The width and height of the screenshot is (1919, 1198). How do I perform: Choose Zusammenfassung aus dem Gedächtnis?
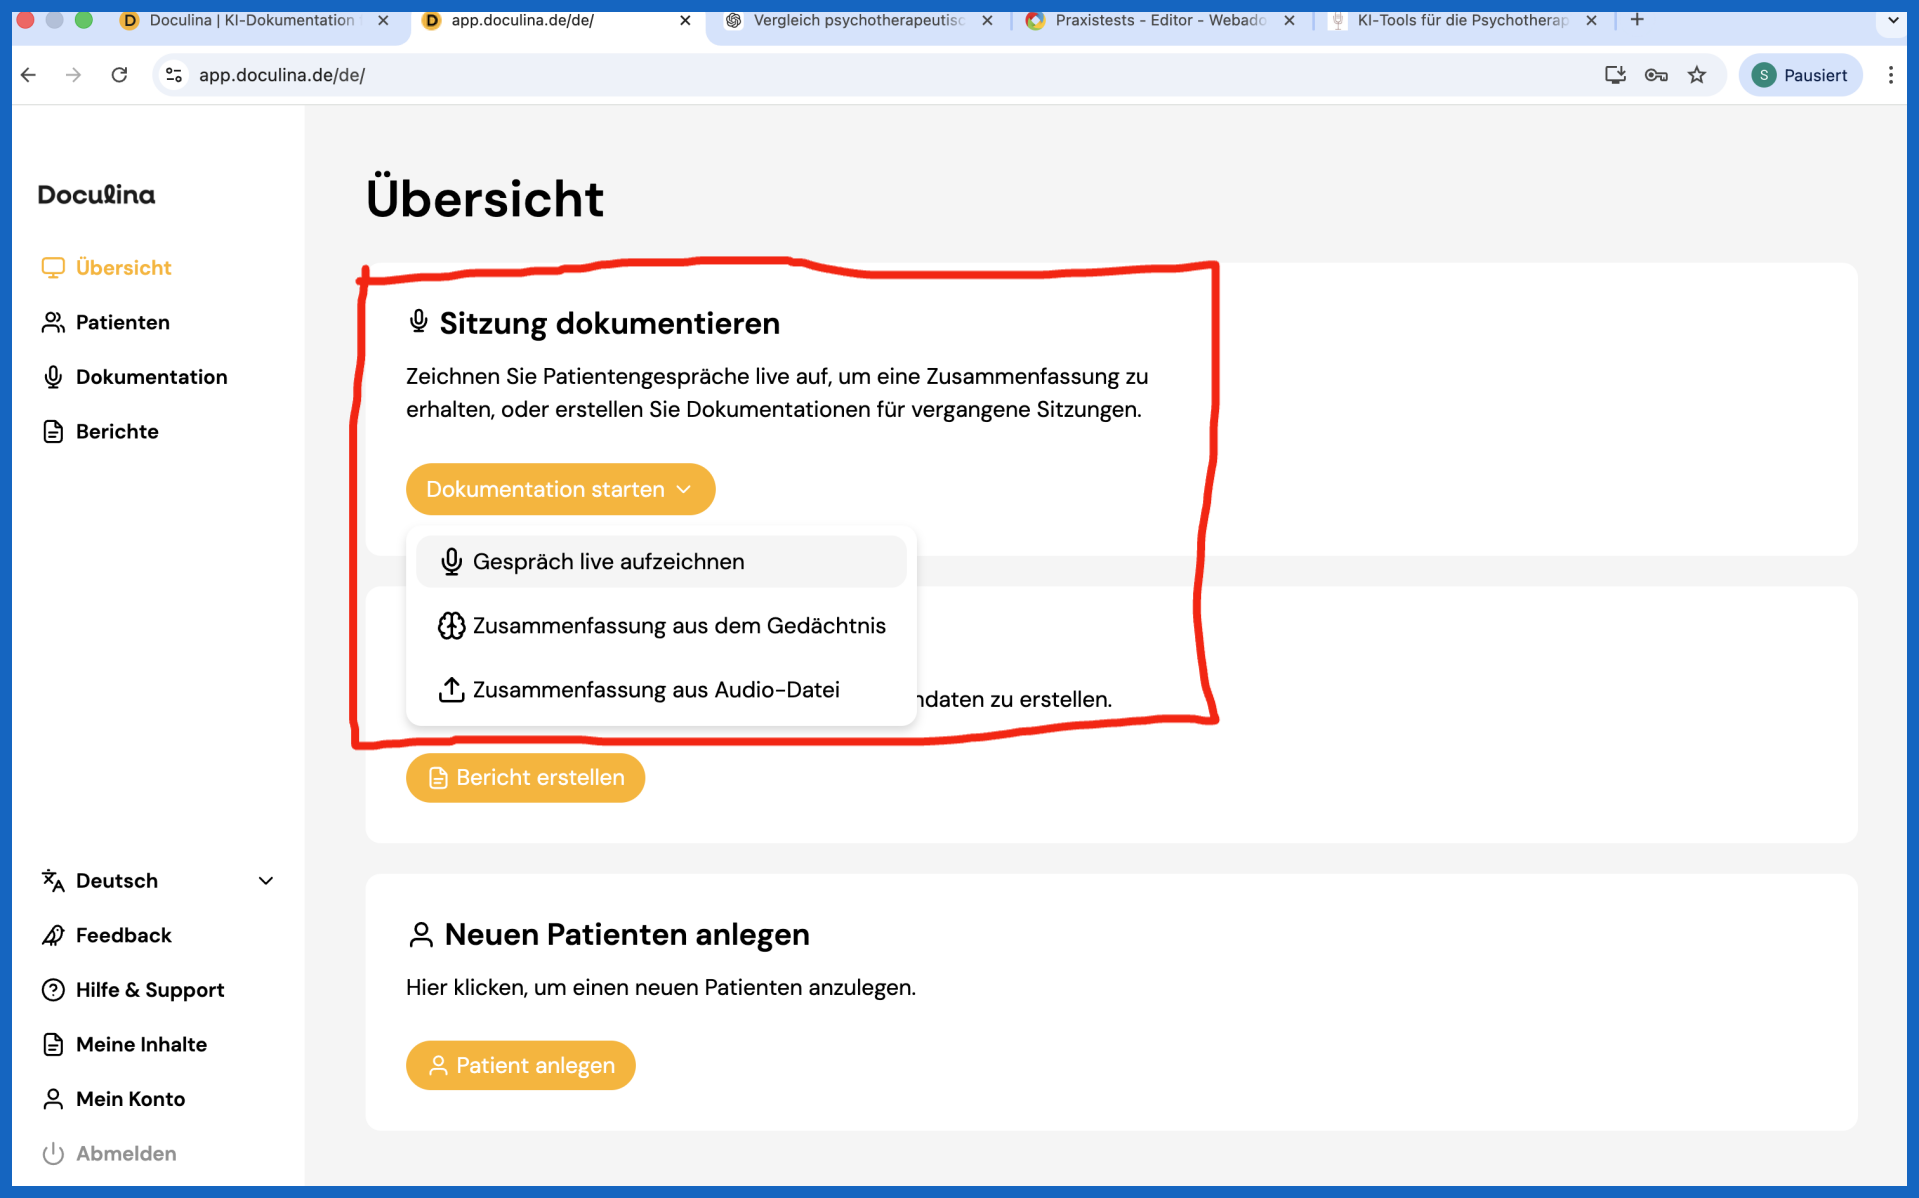pos(661,625)
